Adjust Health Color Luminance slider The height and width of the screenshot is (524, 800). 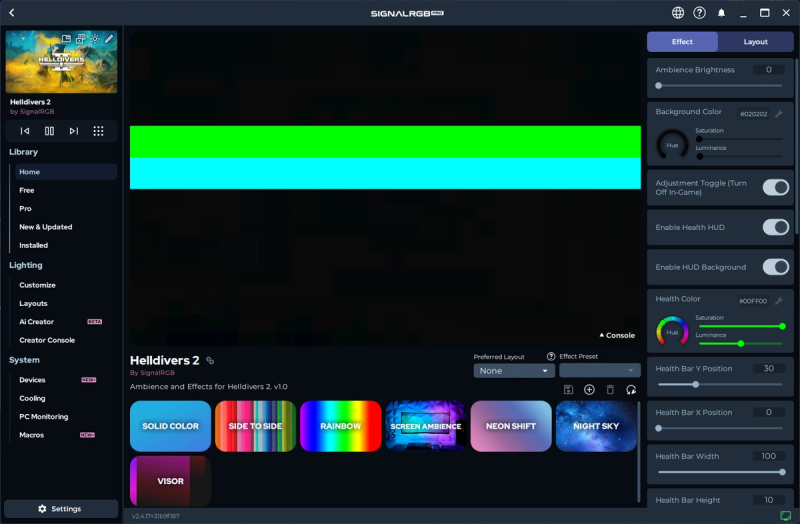[740, 343]
